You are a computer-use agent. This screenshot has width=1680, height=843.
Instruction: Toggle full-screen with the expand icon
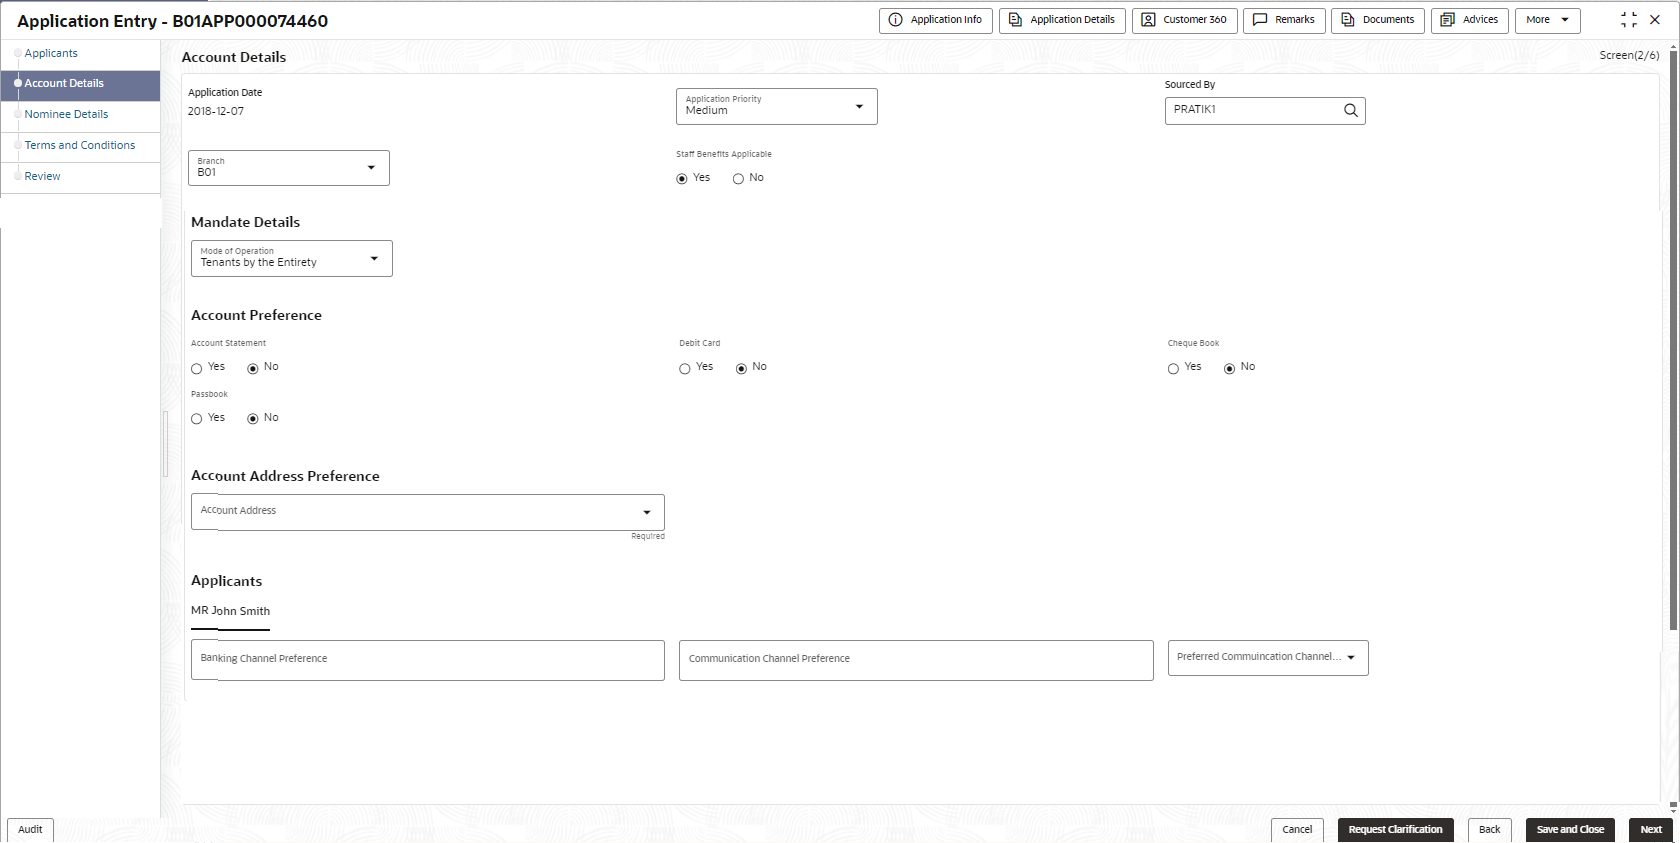pos(1629,20)
